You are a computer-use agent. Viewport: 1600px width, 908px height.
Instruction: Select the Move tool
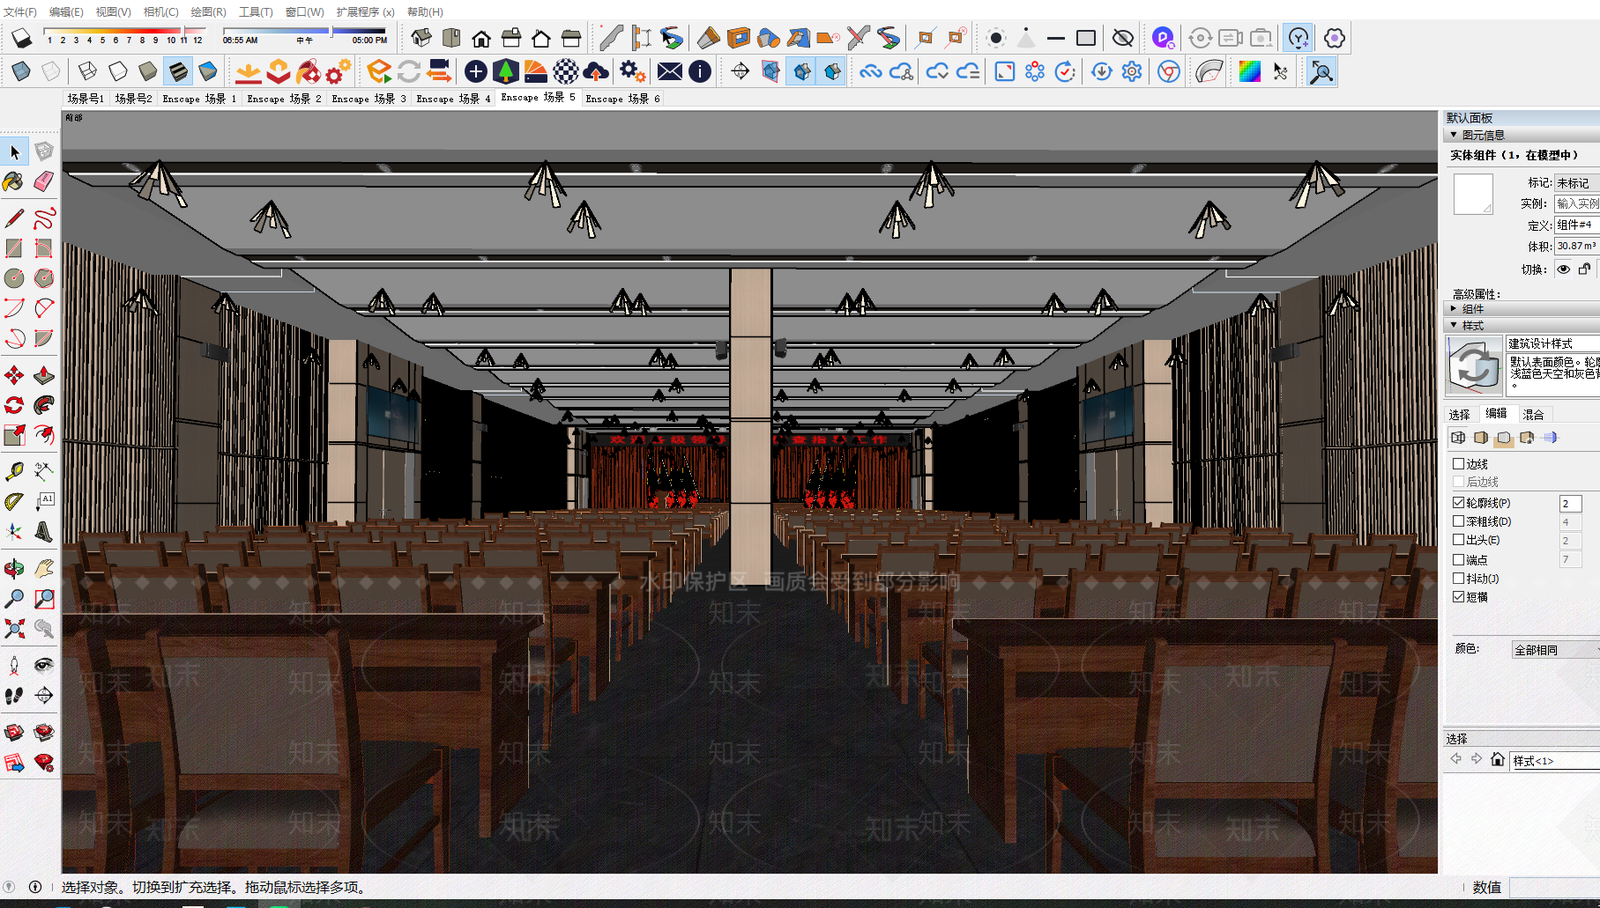[15, 375]
